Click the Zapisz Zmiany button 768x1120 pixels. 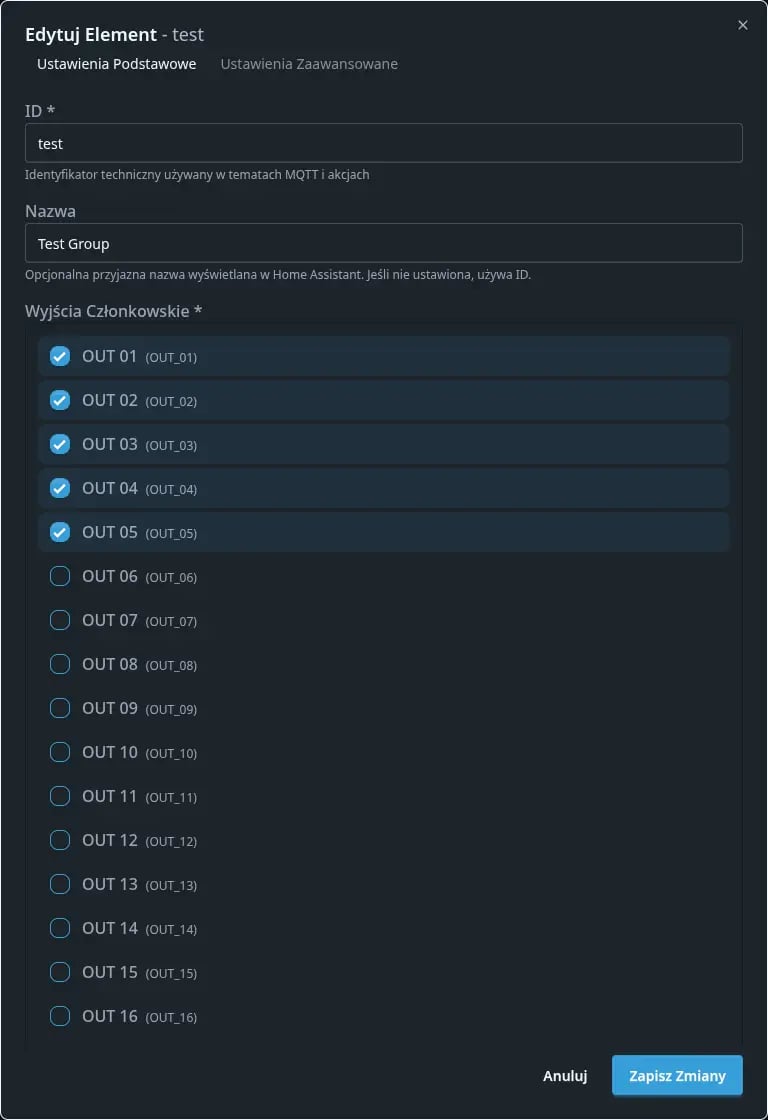(x=677, y=1075)
